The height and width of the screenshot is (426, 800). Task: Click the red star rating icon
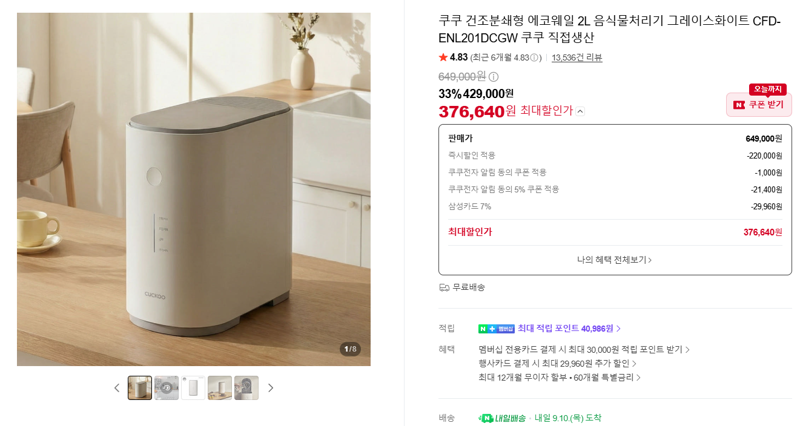(x=443, y=57)
